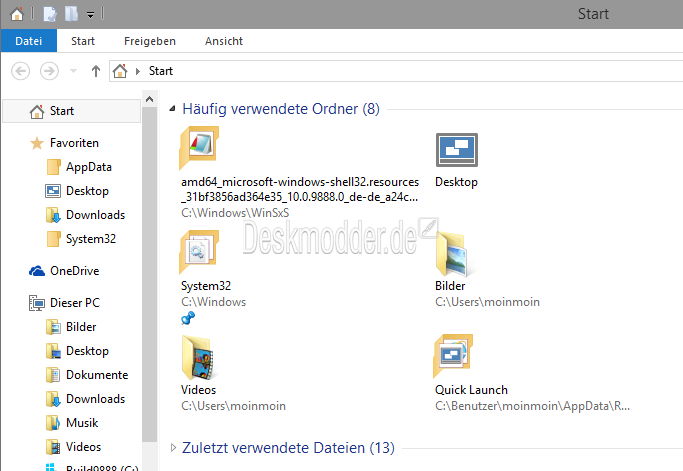
Task: Go back with the back arrow button
Action: pos(20,71)
